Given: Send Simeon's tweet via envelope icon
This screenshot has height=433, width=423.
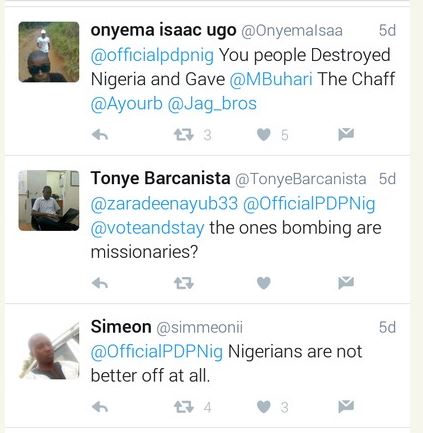Looking at the screenshot, I should pos(346,406).
